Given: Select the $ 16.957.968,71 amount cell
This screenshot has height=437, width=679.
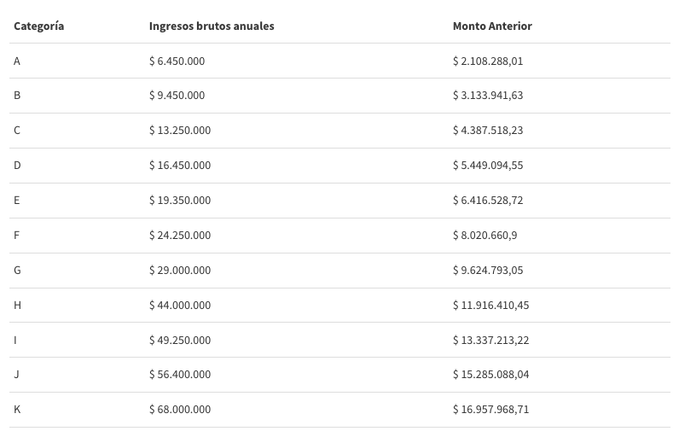Looking at the screenshot, I should 491,409.
